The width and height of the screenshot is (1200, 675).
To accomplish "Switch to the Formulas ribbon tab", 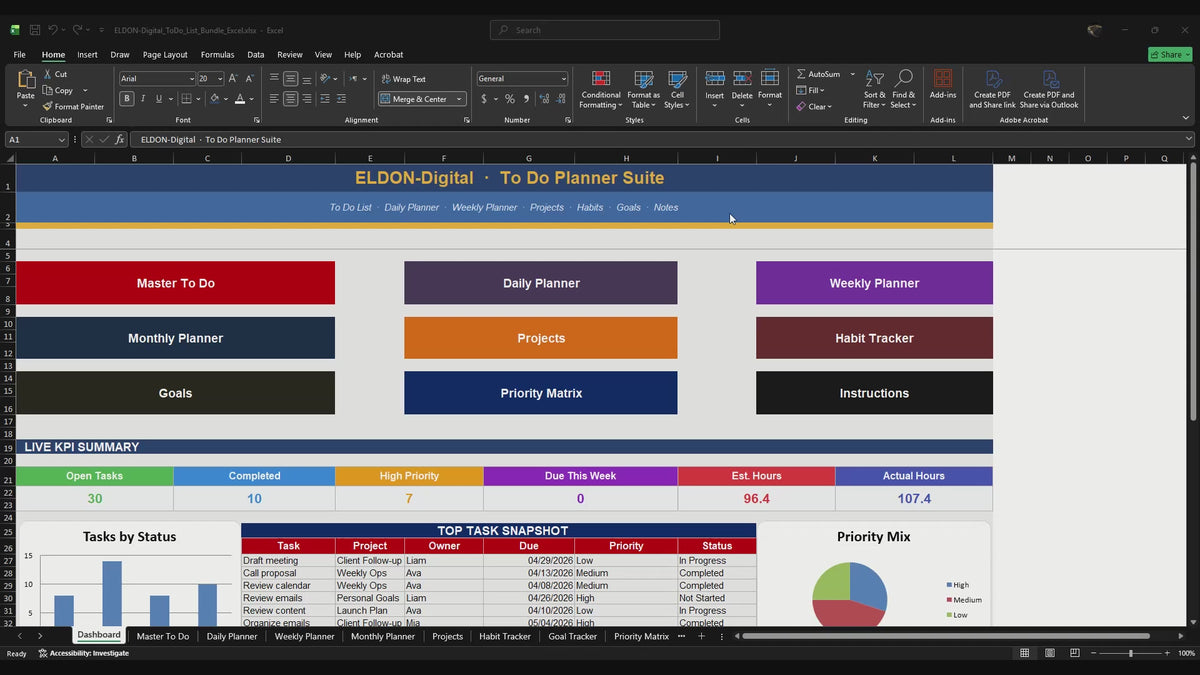I will pyautogui.click(x=217, y=55).
